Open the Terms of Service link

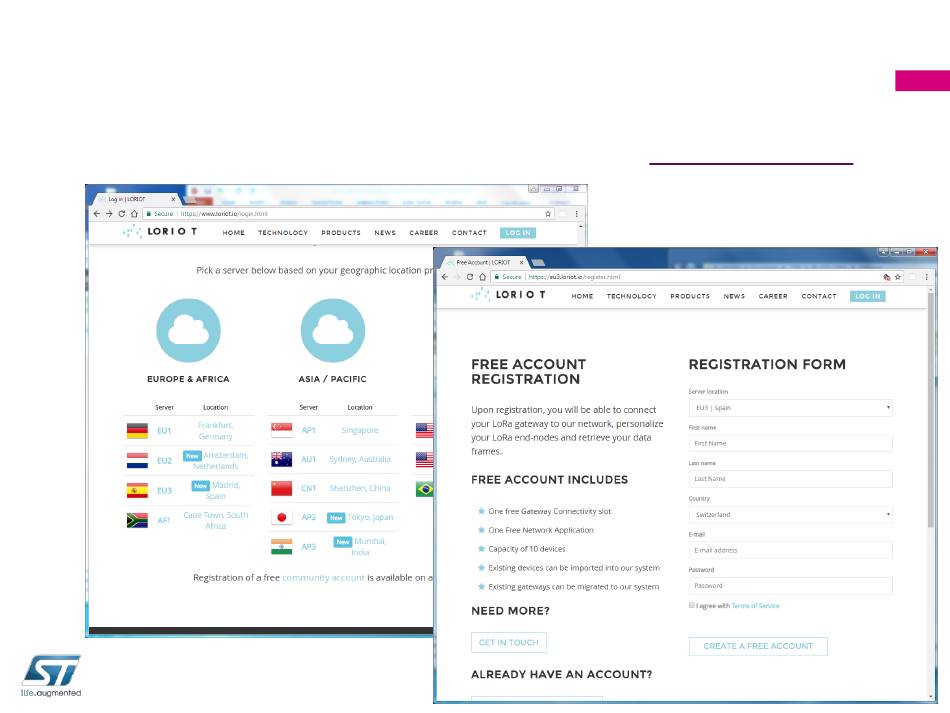tap(756, 606)
